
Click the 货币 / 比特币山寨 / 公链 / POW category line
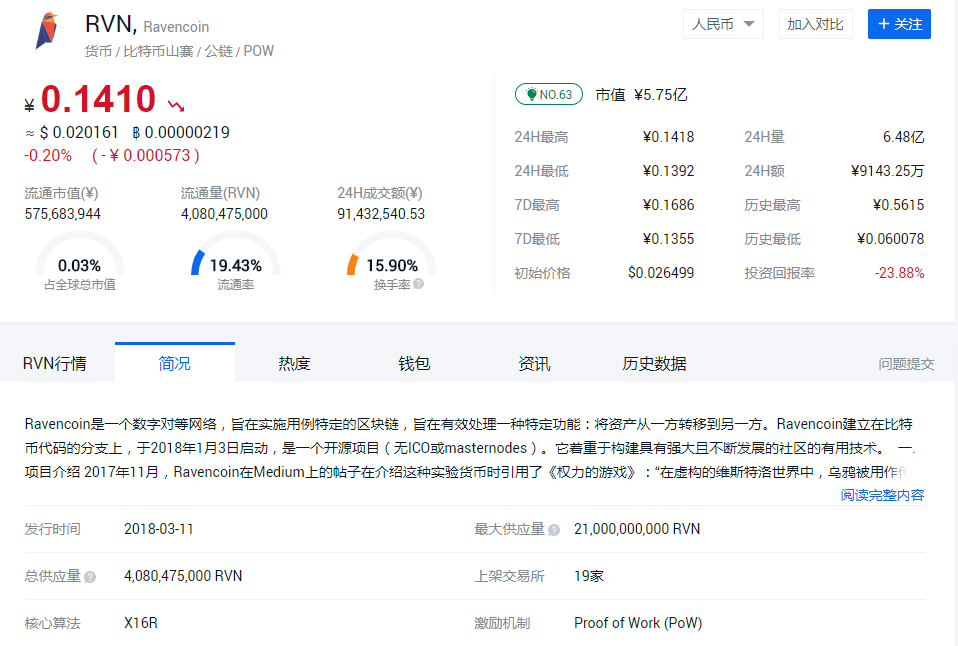pyautogui.click(x=179, y=51)
